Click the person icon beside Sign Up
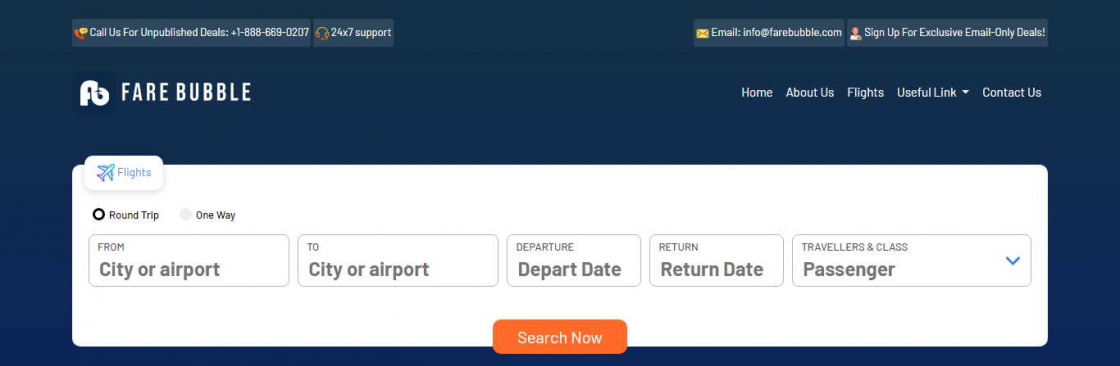1120x366 pixels. 855,33
